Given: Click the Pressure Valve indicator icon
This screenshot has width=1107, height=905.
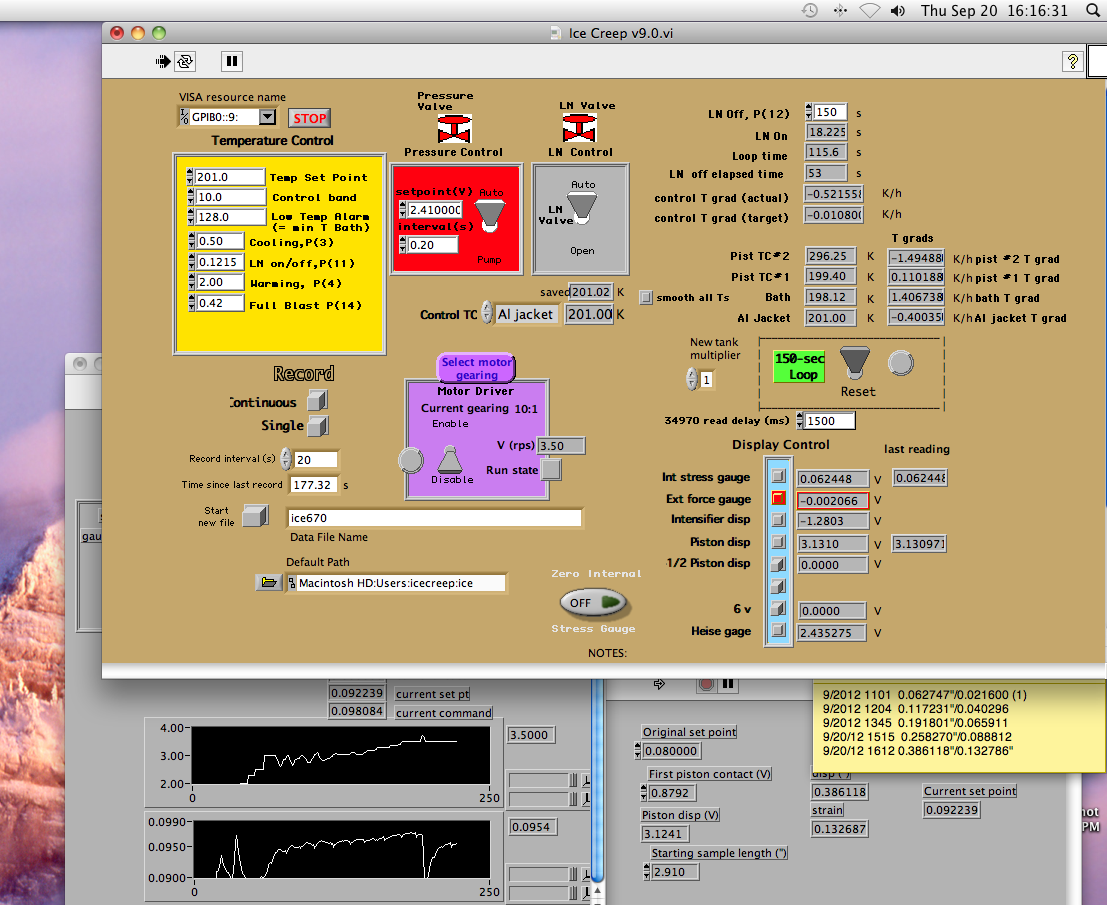Looking at the screenshot, I should click(x=455, y=128).
